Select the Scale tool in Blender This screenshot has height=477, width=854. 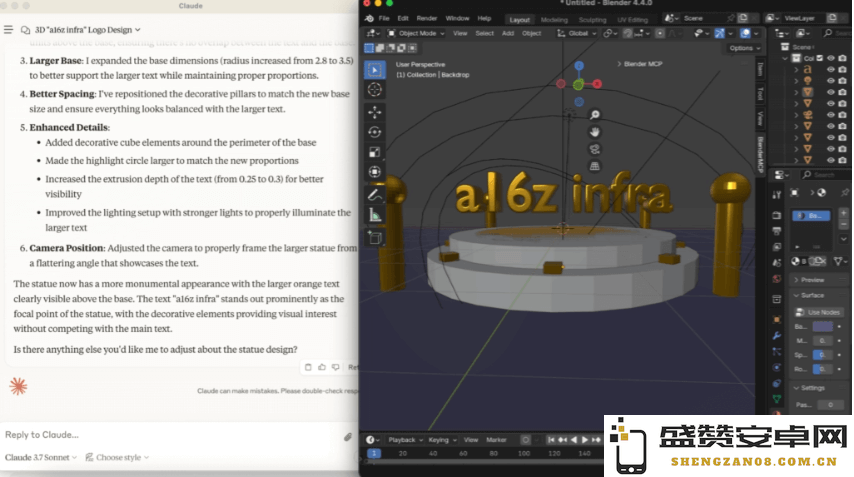point(375,152)
